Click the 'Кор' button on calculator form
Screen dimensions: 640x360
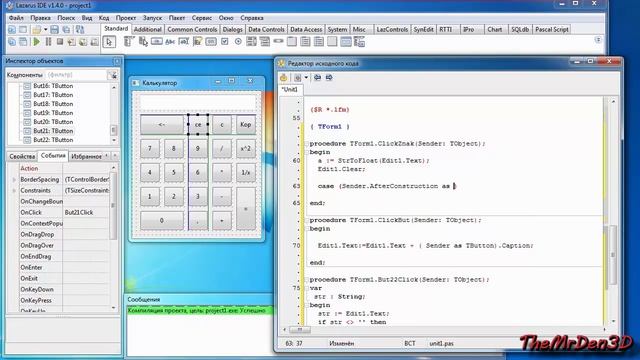(x=246, y=124)
